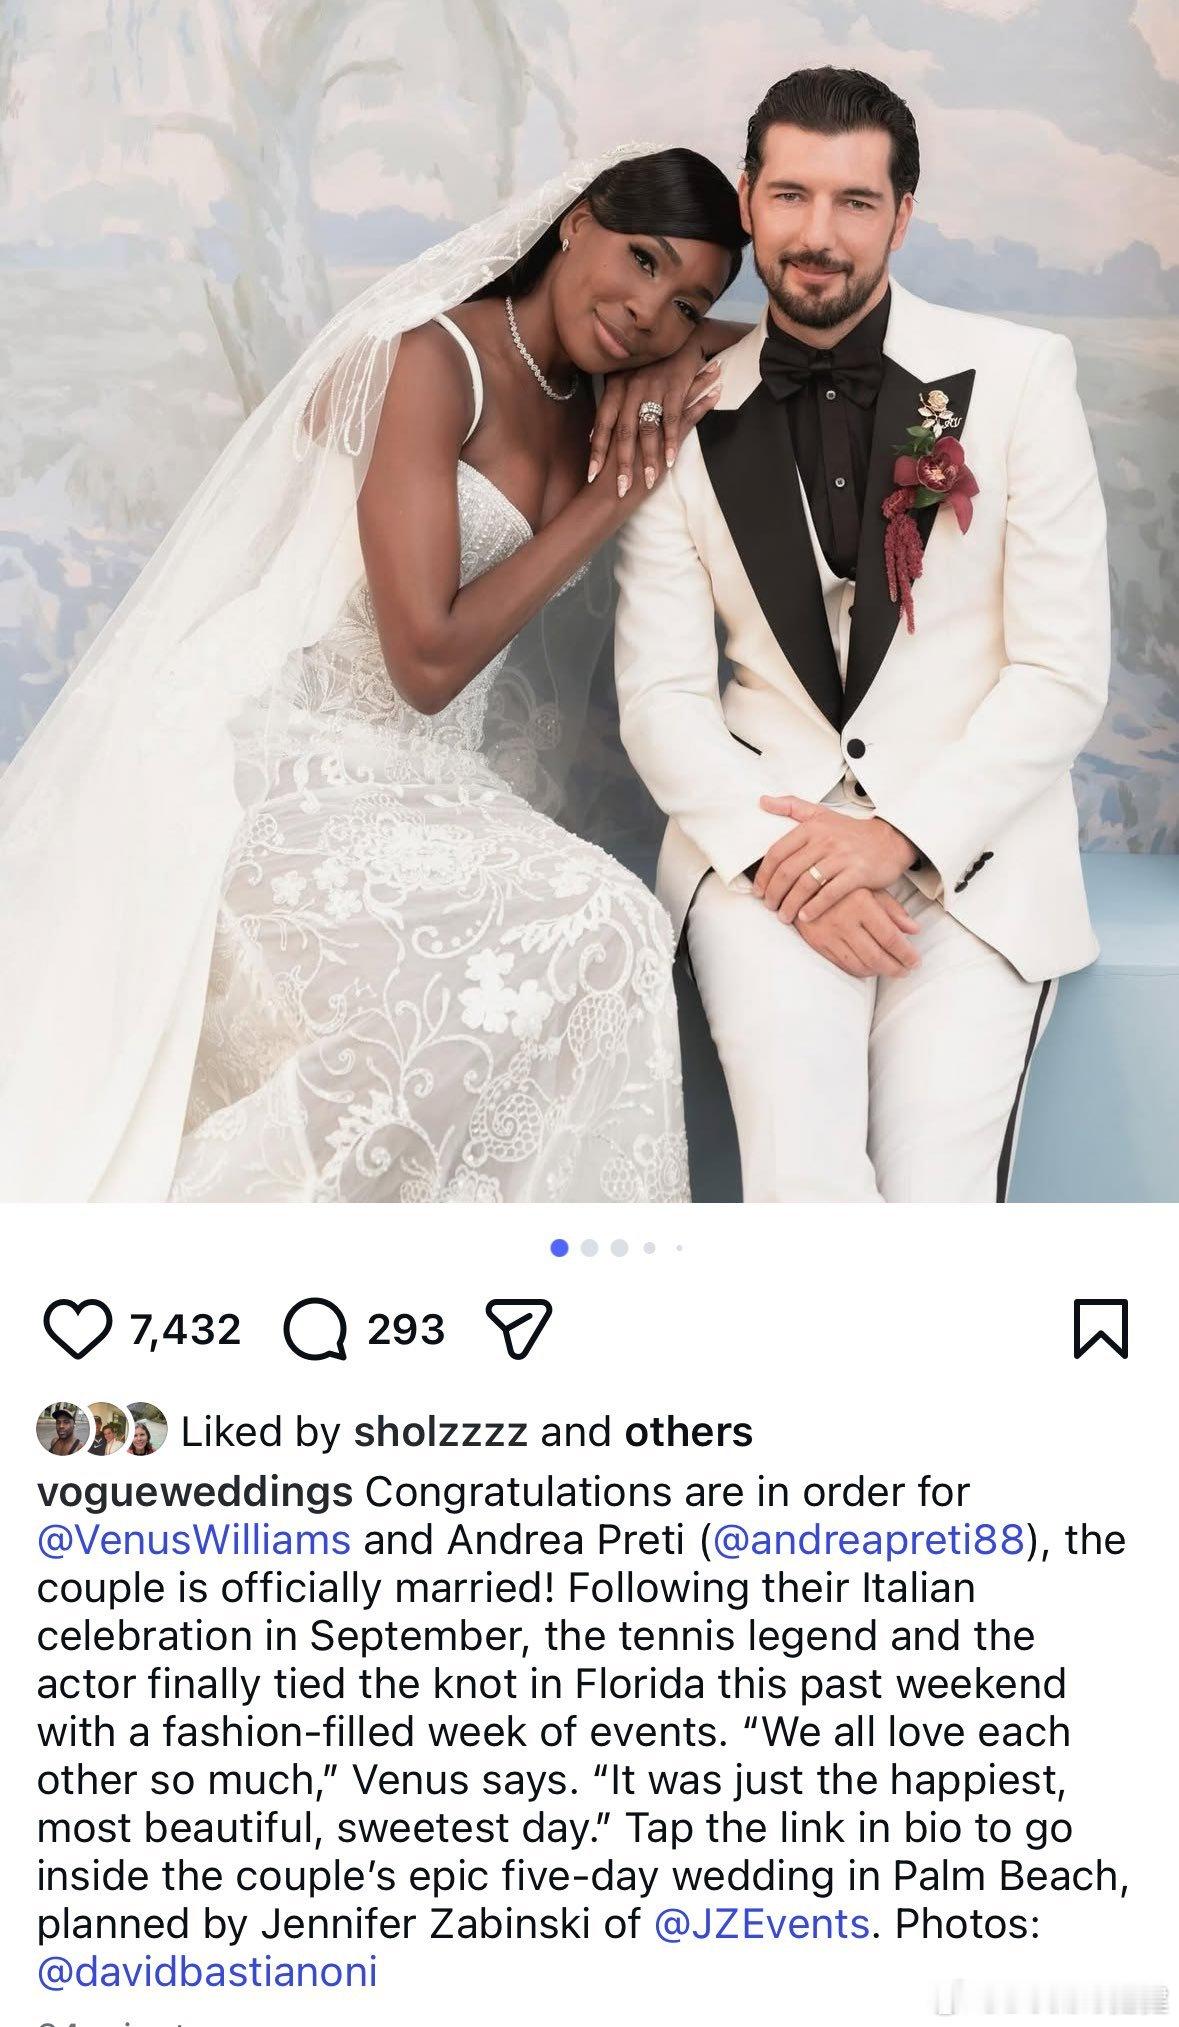Open the vogueweddings username

coord(195,1493)
